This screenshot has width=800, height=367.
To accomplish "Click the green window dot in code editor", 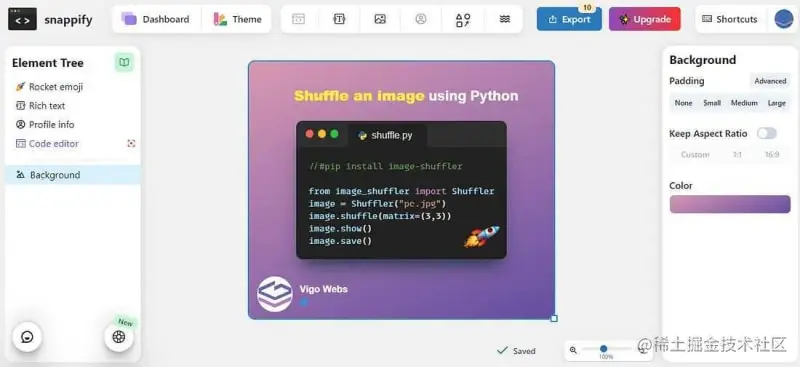I will 334,134.
